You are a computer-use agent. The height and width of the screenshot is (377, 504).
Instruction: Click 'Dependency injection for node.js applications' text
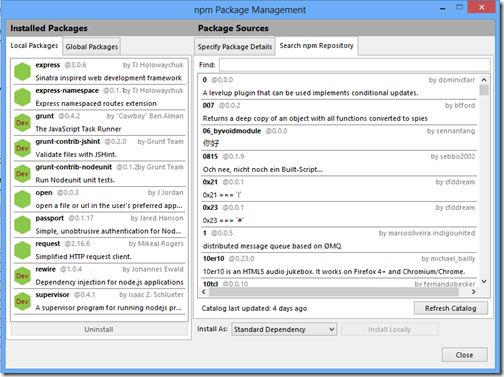pyautogui.click(x=109, y=282)
